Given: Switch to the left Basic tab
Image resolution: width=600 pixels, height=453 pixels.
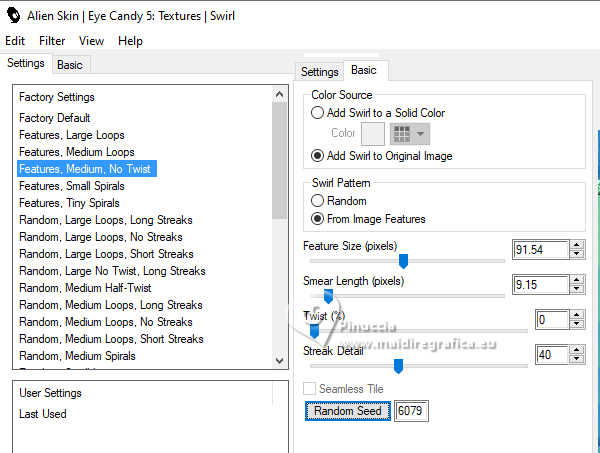Looking at the screenshot, I should click(70, 64).
